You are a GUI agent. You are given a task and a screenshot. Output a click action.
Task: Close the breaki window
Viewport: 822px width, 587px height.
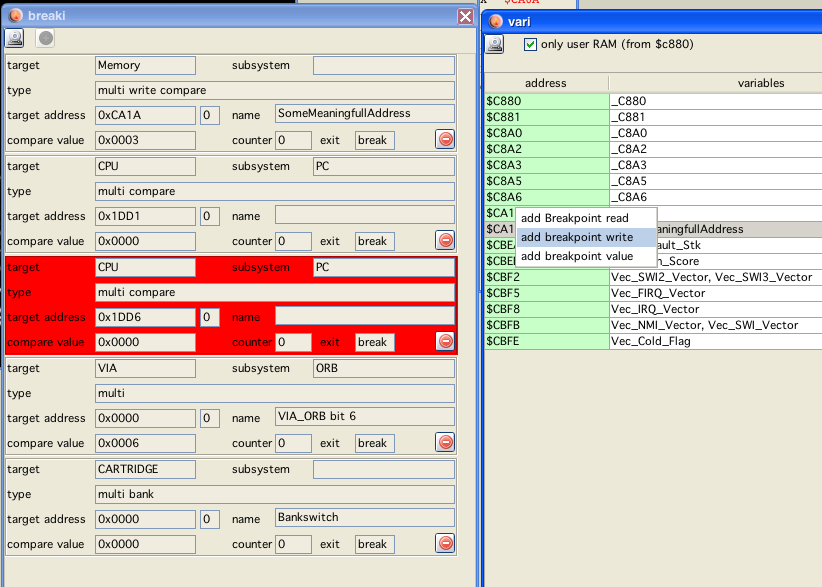(465, 16)
